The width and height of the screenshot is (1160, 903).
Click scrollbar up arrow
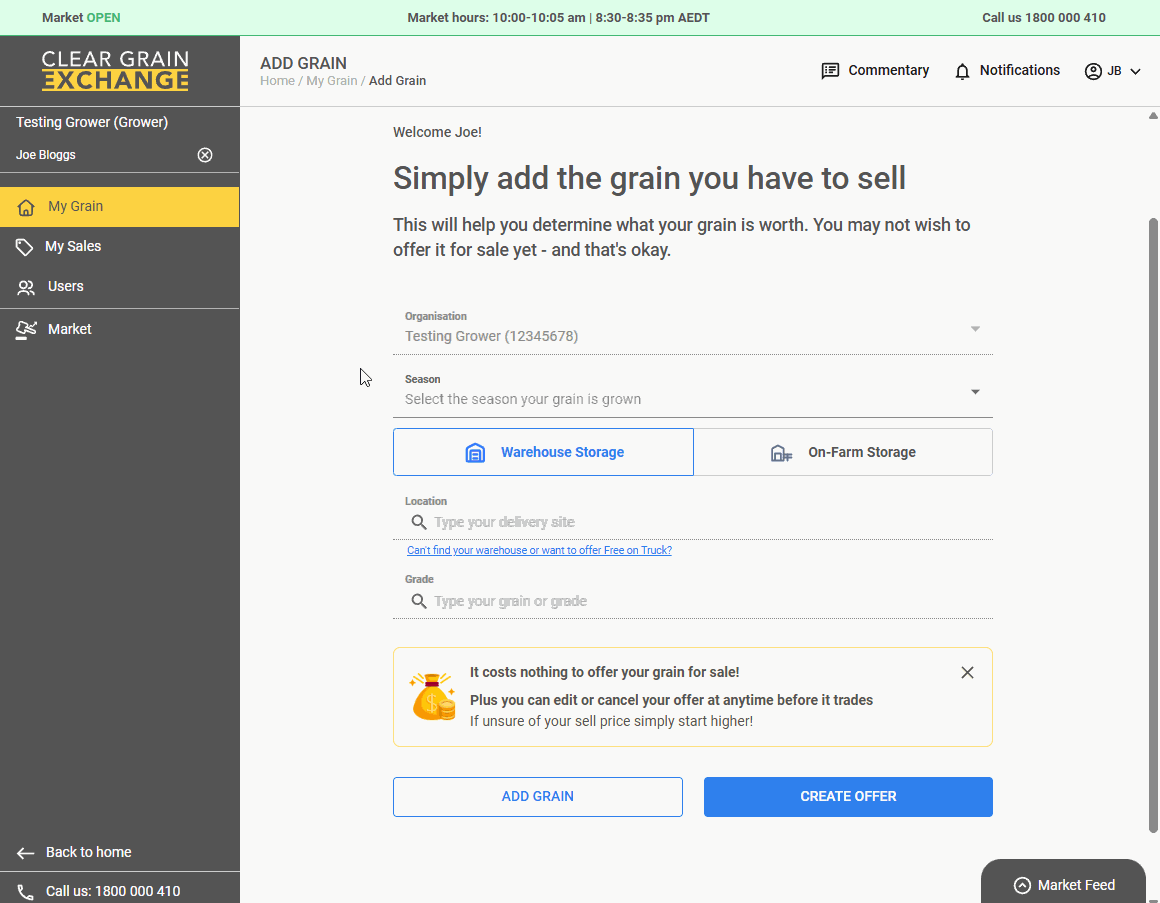tap(1153, 115)
